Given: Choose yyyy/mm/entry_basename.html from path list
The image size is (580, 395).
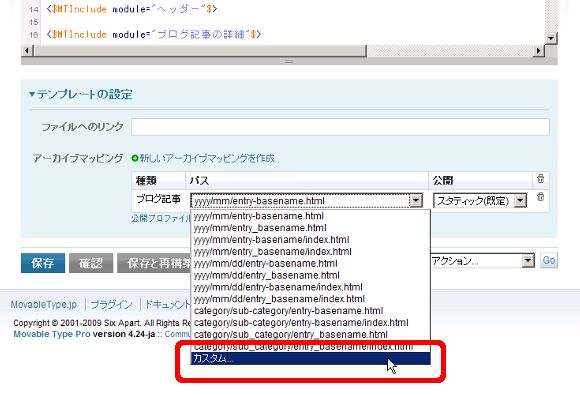Looking at the screenshot, I should [x=310, y=228].
